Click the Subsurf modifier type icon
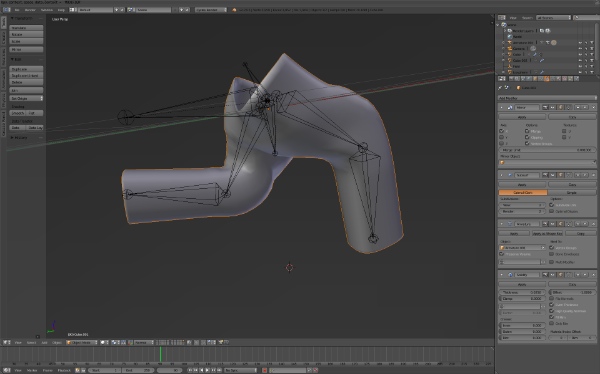This screenshot has width=600, height=374. pos(510,175)
